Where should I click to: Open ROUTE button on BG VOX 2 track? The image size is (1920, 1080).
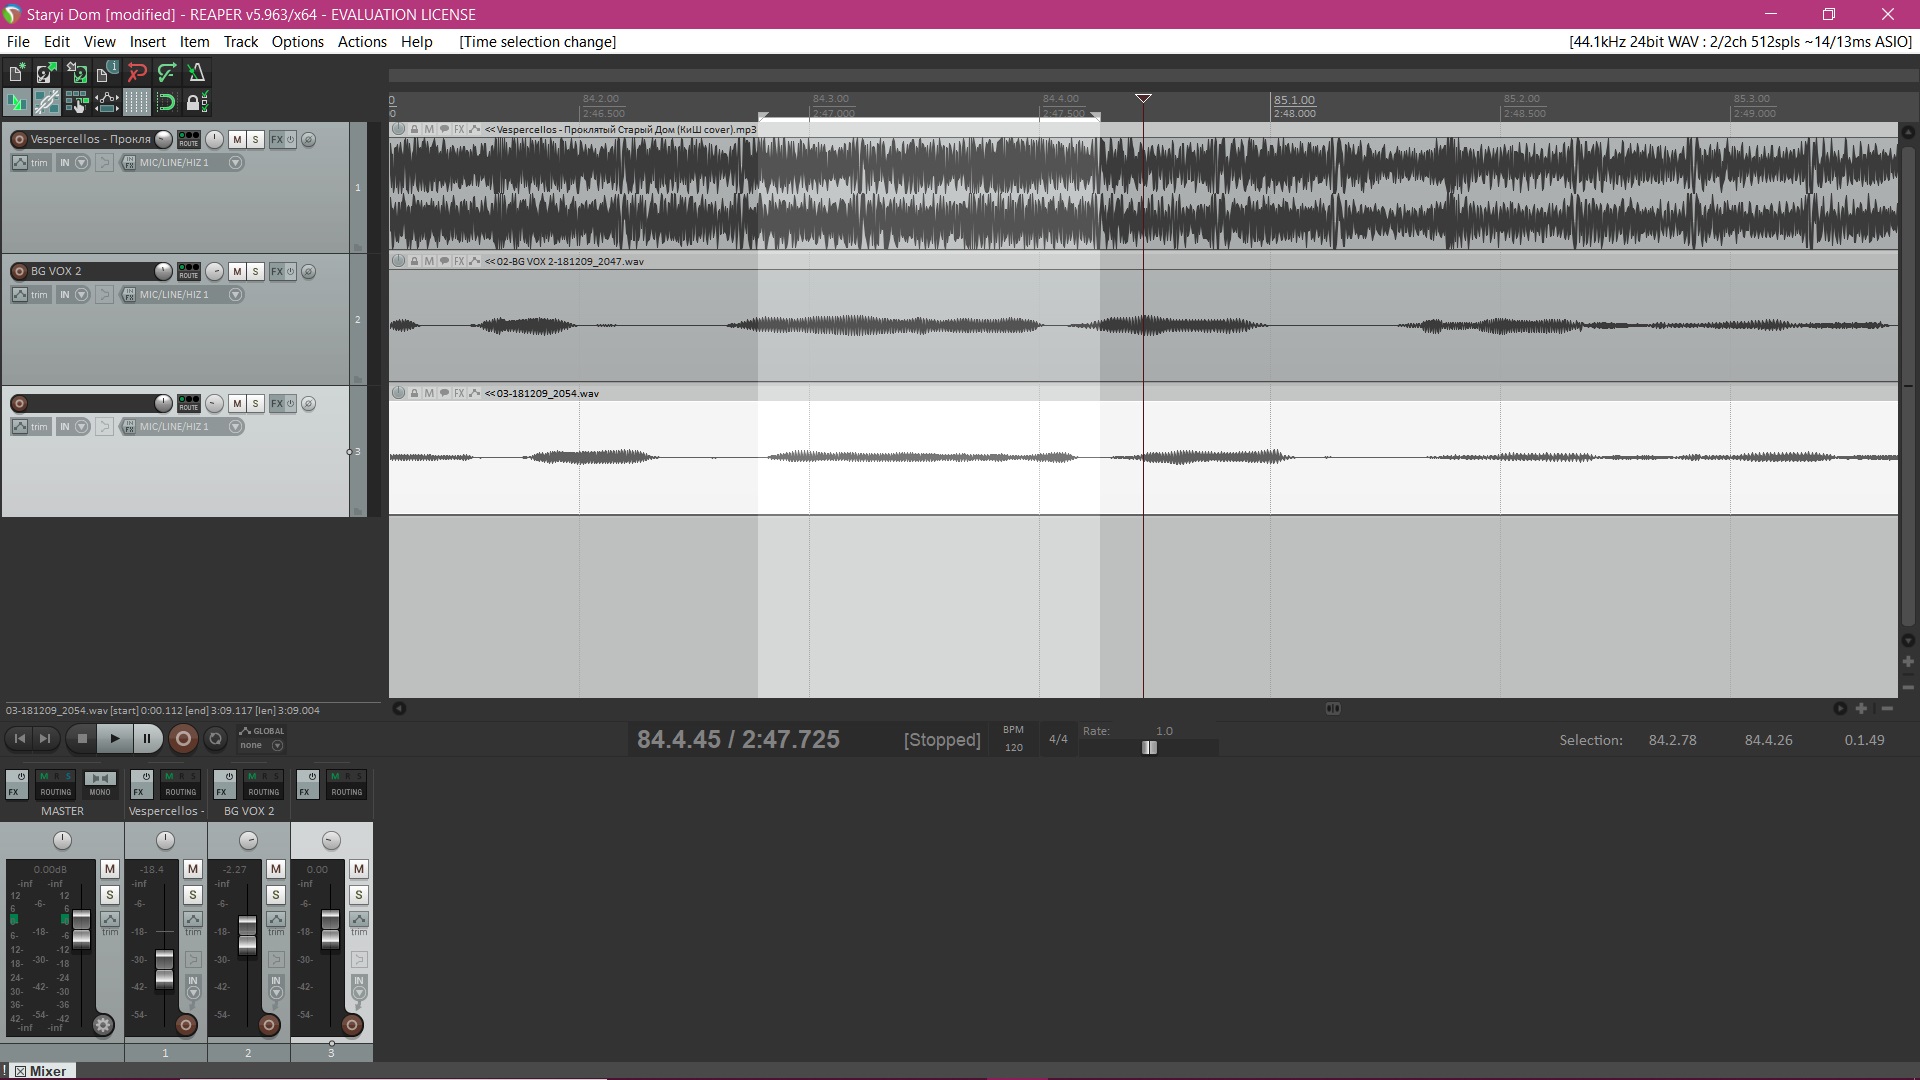click(x=188, y=271)
